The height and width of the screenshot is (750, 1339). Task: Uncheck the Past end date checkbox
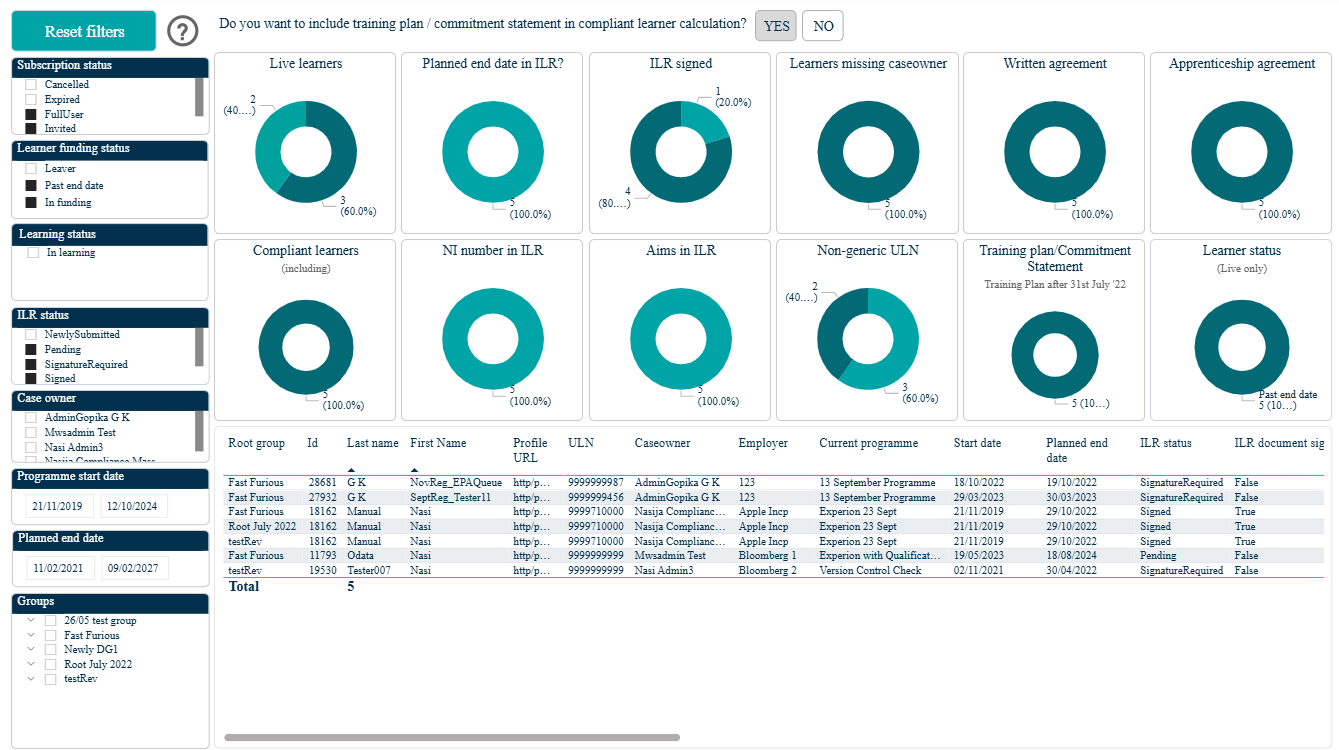click(31, 186)
